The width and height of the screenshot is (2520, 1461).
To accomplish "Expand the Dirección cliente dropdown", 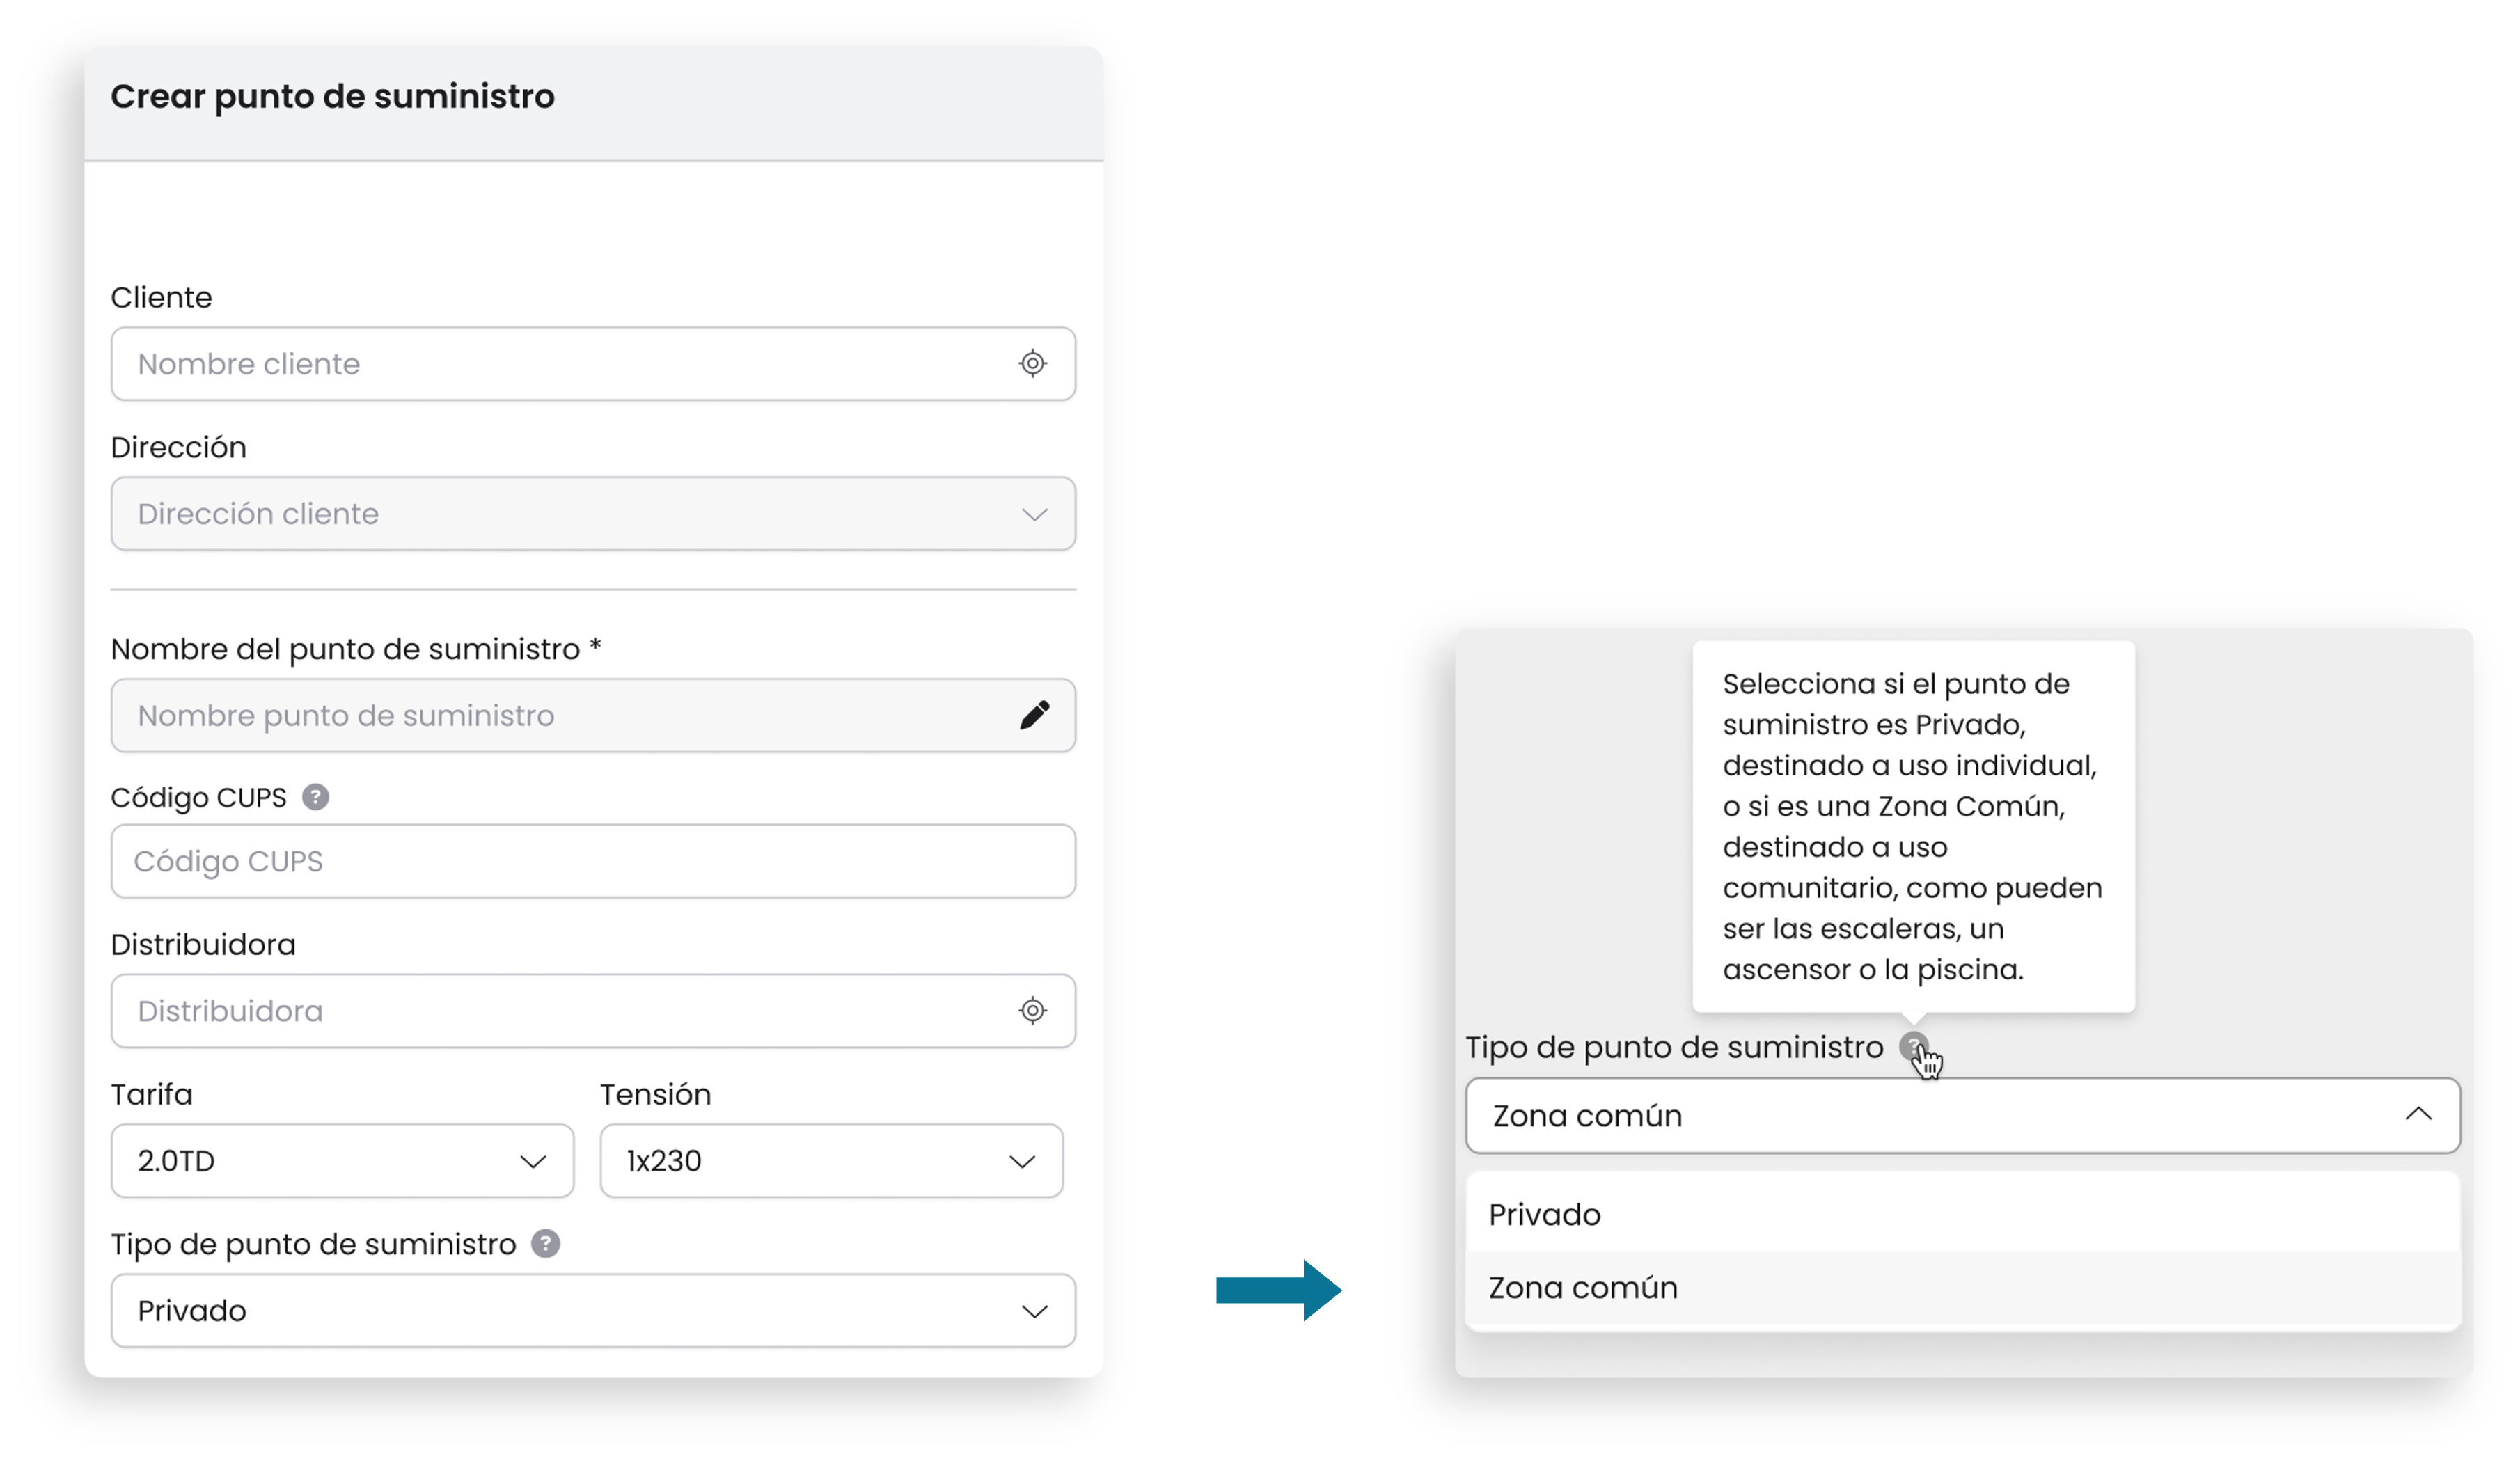I will click(593, 513).
